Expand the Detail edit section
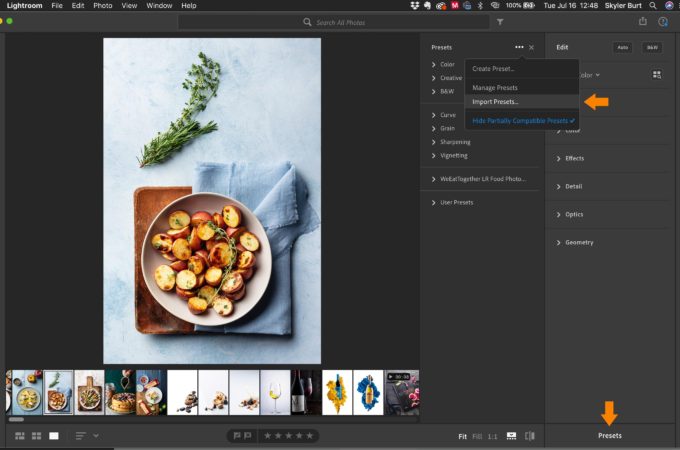Viewport: 680px width, 450px height. click(569, 186)
